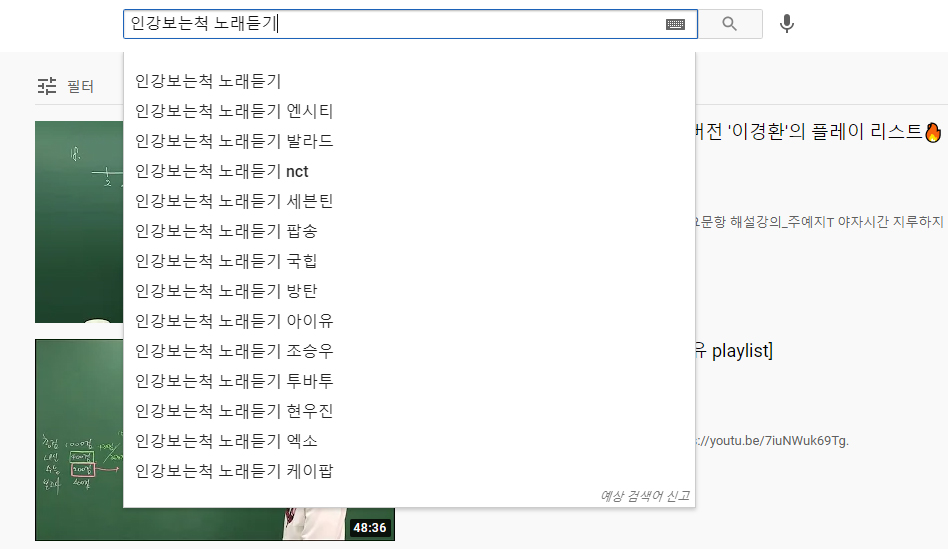Click the 예상 검색어 신고 report link
Image resolution: width=948 pixels, height=549 pixels.
(x=644, y=496)
